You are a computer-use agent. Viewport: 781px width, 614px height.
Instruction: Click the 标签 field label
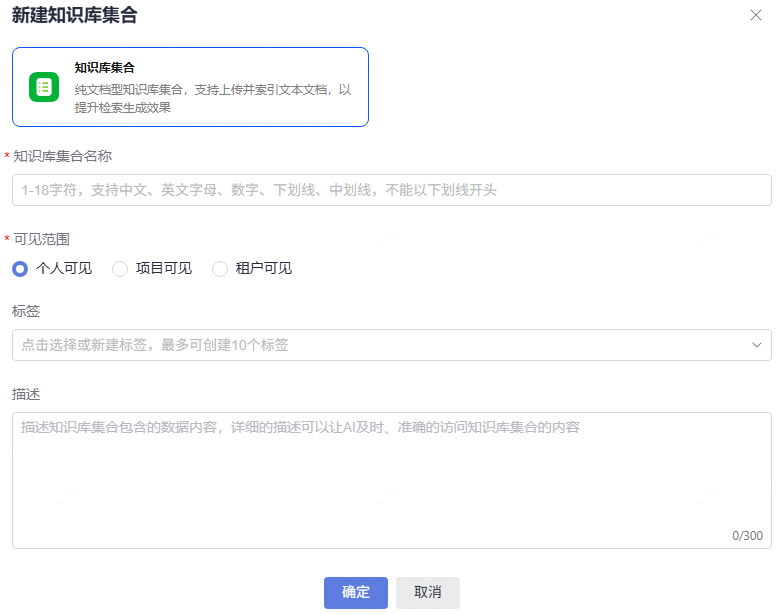pyautogui.click(x=26, y=312)
